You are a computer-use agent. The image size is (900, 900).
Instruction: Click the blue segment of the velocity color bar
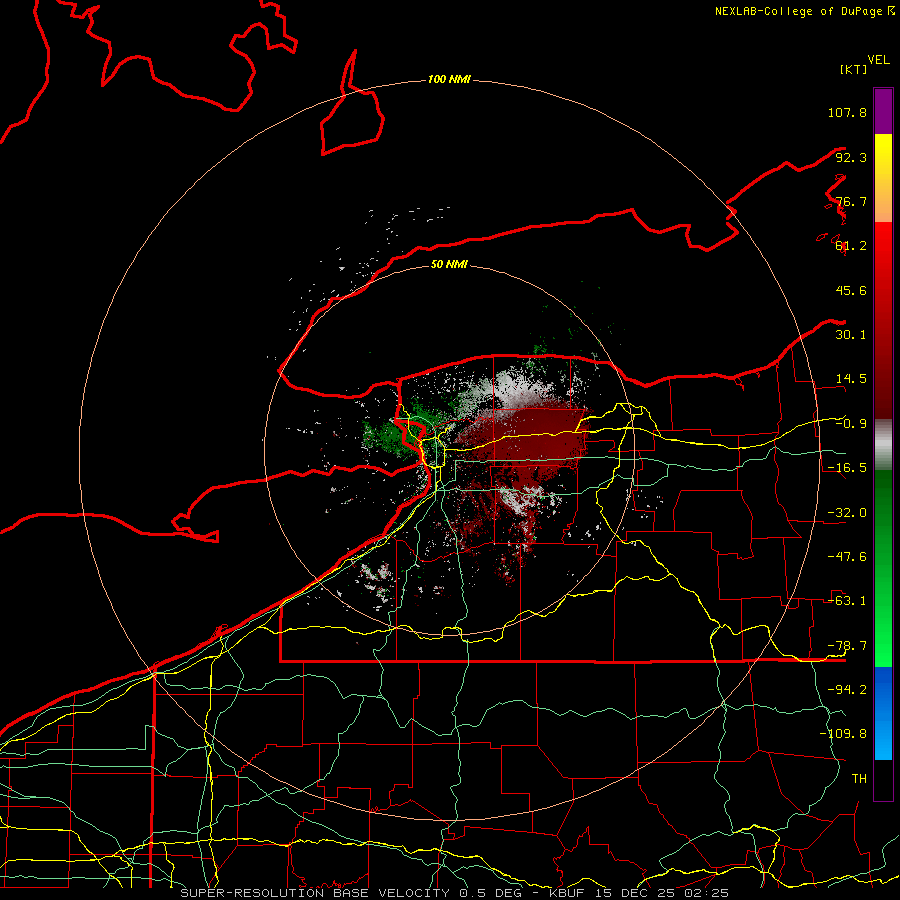[x=883, y=713]
